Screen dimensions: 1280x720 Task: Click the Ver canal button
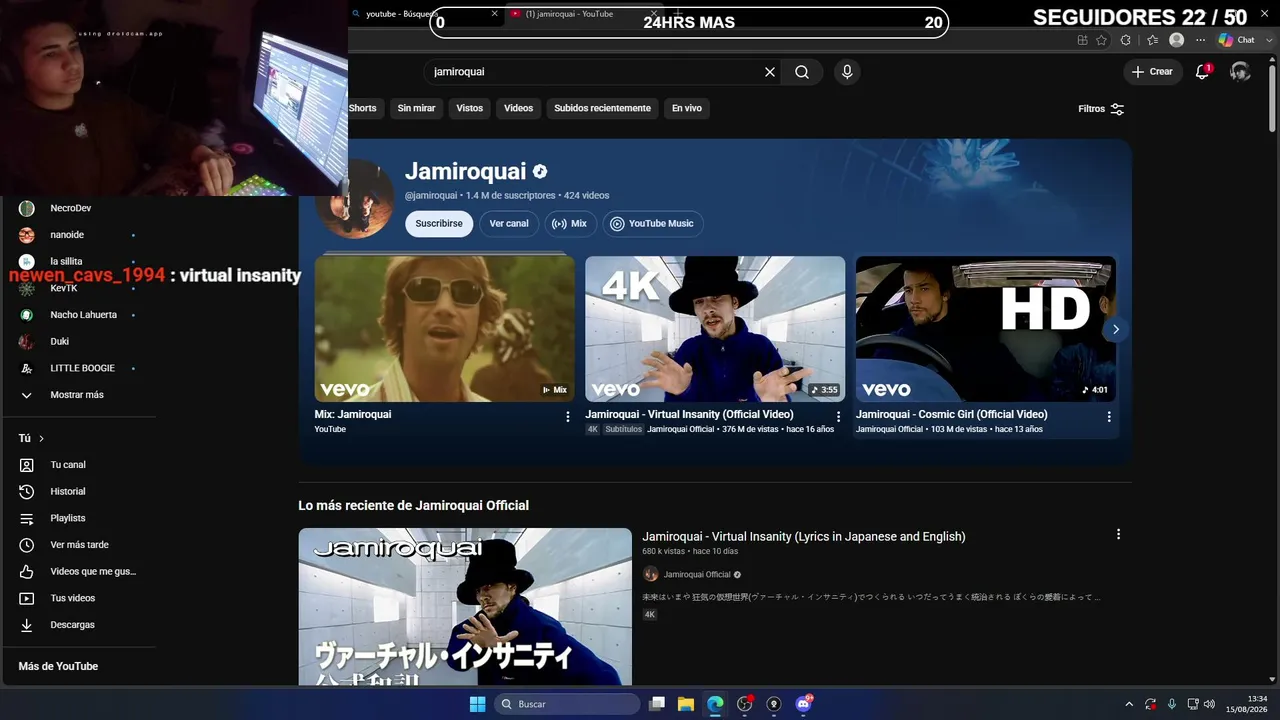tap(509, 224)
